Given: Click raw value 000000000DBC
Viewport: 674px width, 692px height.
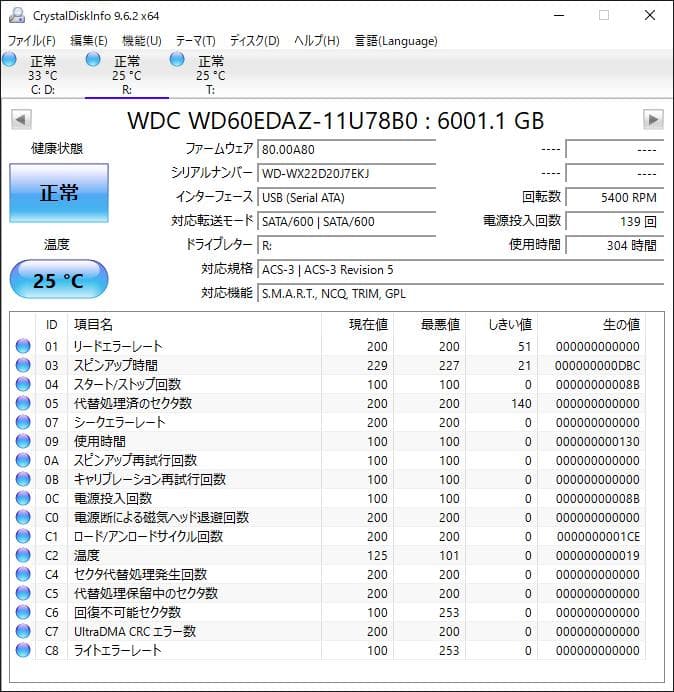Looking at the screenshot, I should tap(597, 365).
